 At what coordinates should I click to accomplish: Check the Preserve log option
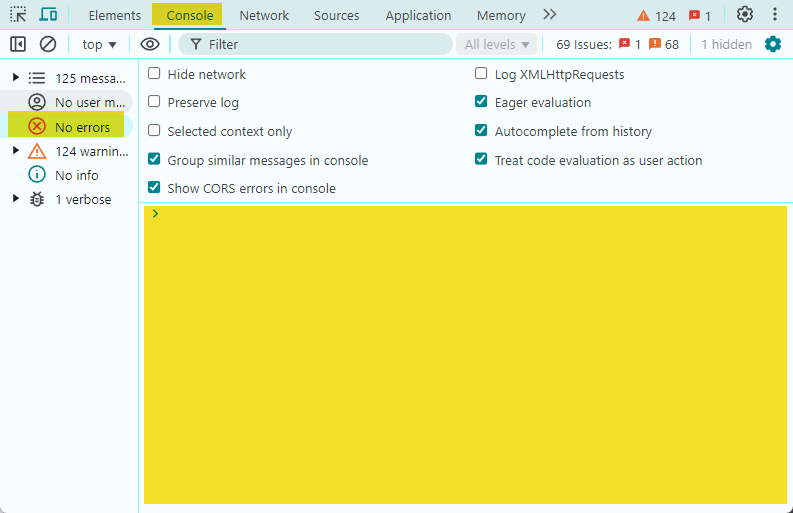click(154, 102)
